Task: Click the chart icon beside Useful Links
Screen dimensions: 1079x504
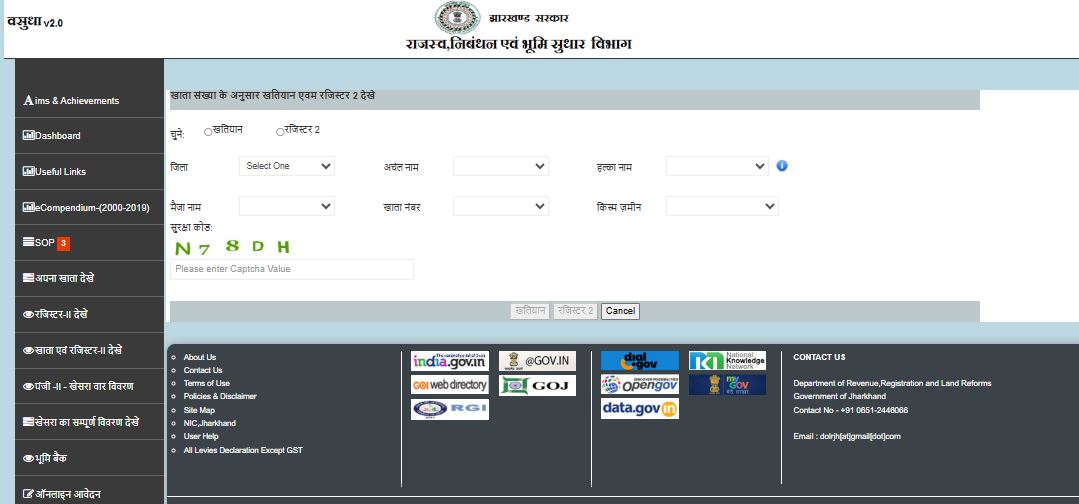Action: pyautogui.click(x=28, y=171)
